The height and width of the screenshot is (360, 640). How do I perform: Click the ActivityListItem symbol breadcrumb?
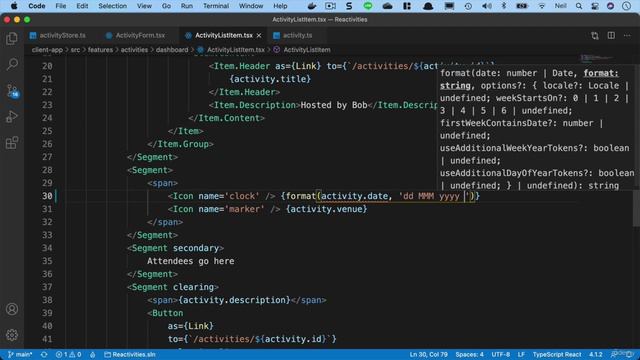pos(307,50)
